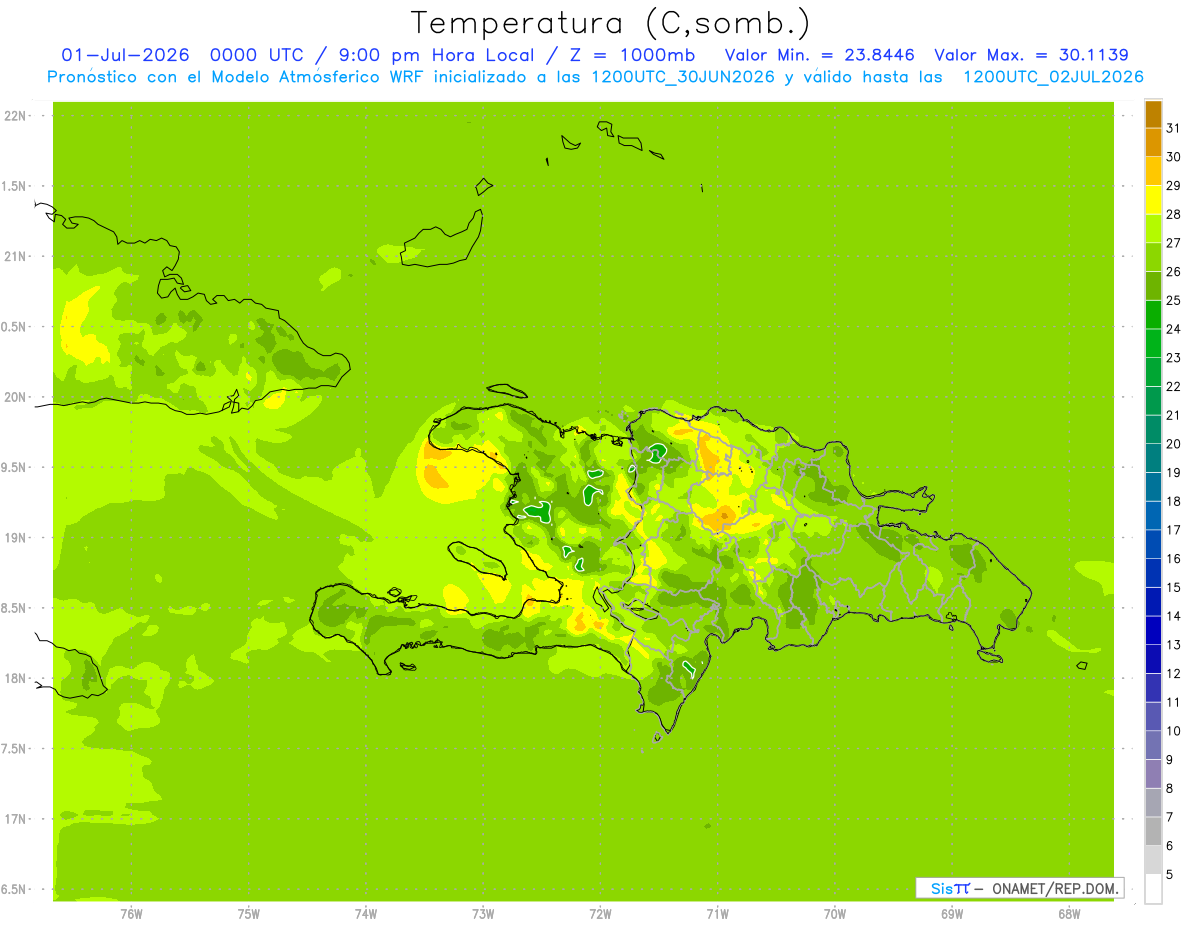Click the 70W longitude axis label
This screenshot has width=1200, height=927.
835,913
